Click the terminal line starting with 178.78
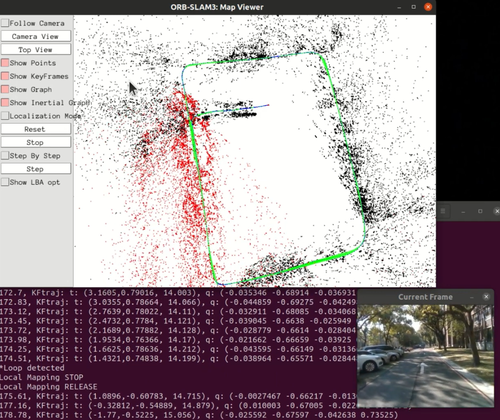The width and height of the screenshot is (500, 420). click(199, 415)
